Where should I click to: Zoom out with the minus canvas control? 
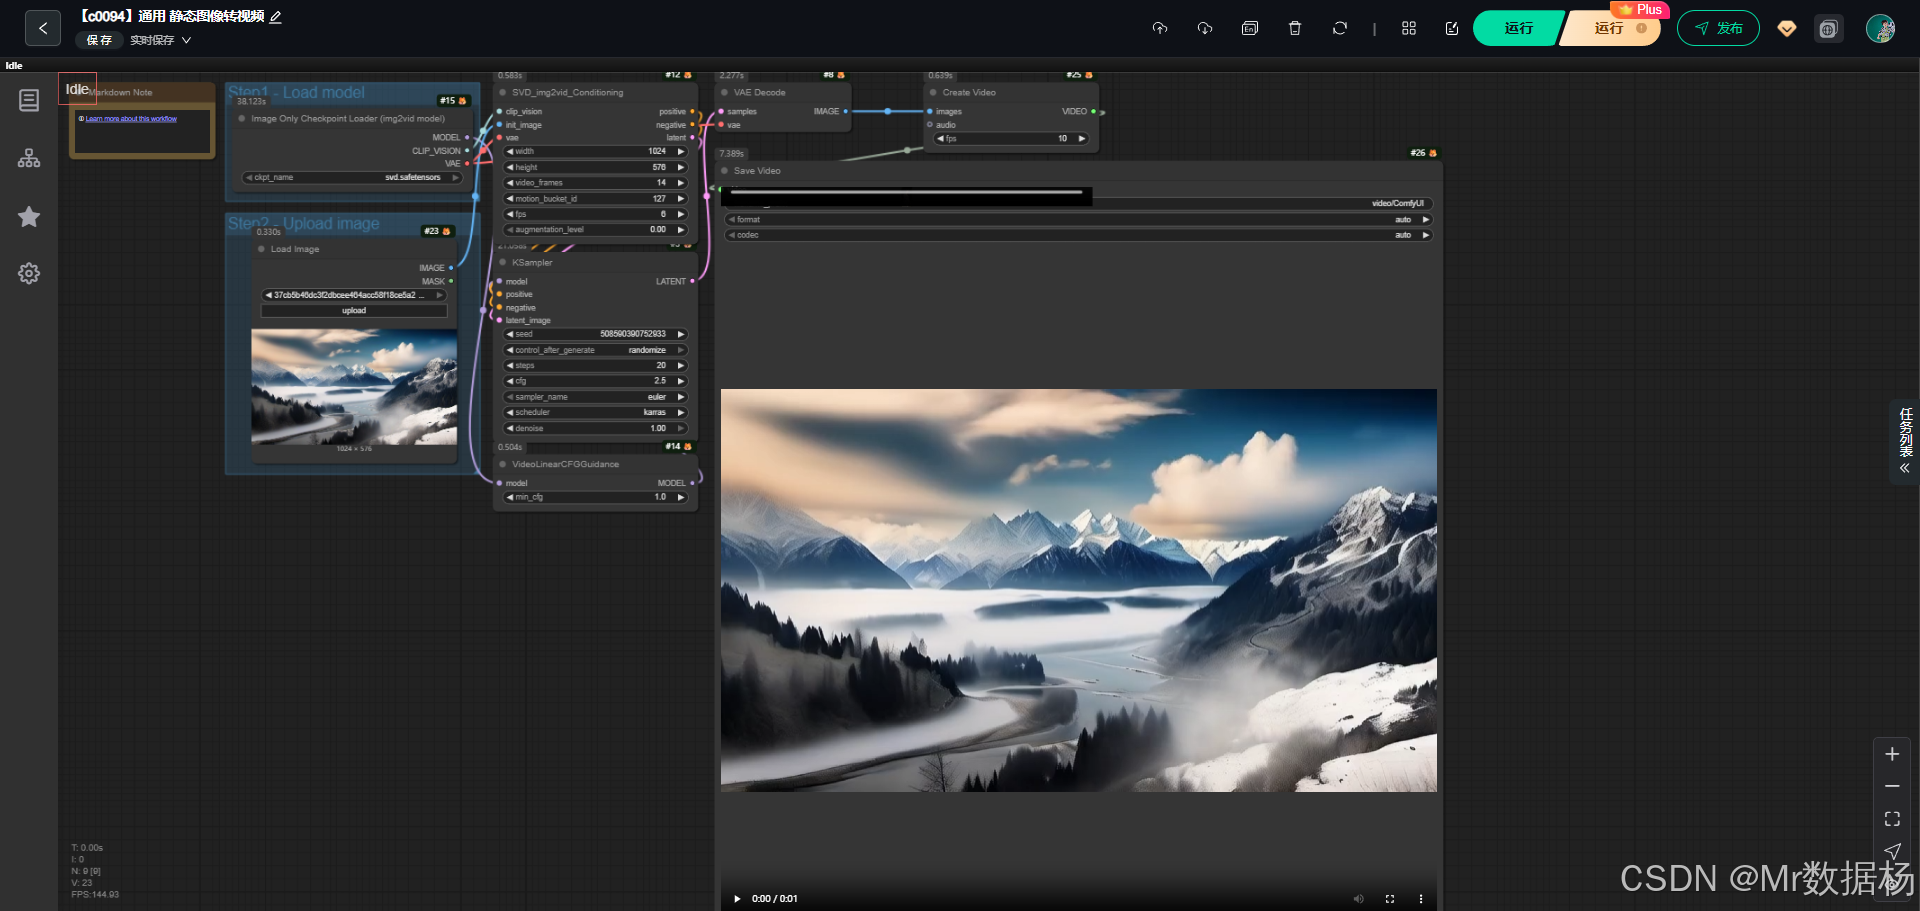coord(1892,786)
